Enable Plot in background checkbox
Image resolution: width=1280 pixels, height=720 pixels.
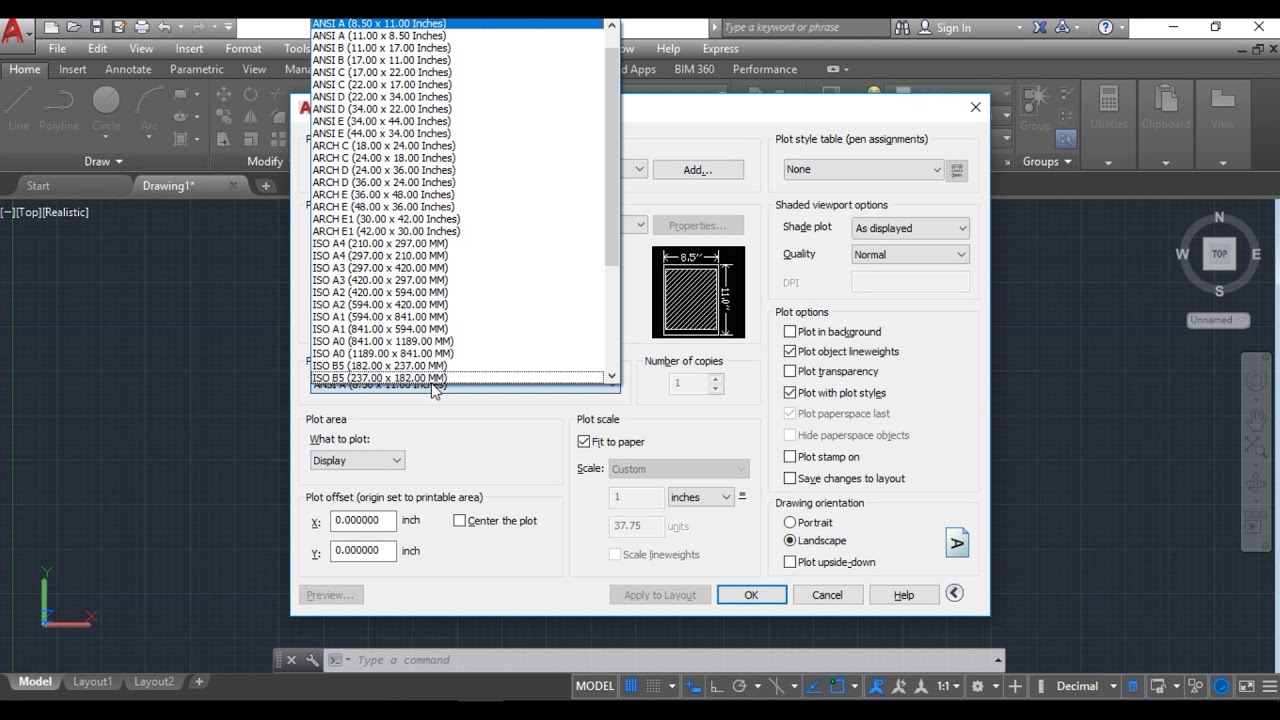tap(790, 331)
